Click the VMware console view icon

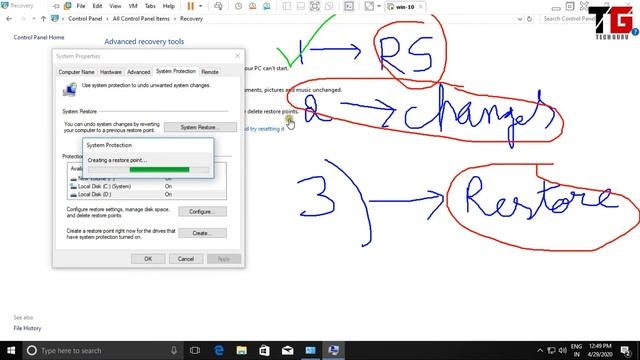click(x=349, y=6)
